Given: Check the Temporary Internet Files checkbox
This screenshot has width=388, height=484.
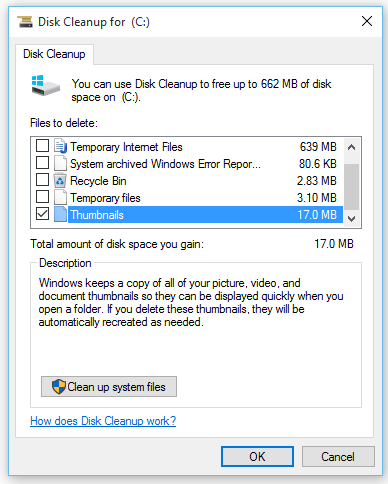Looking at the screenshot, I should point(42,146).
